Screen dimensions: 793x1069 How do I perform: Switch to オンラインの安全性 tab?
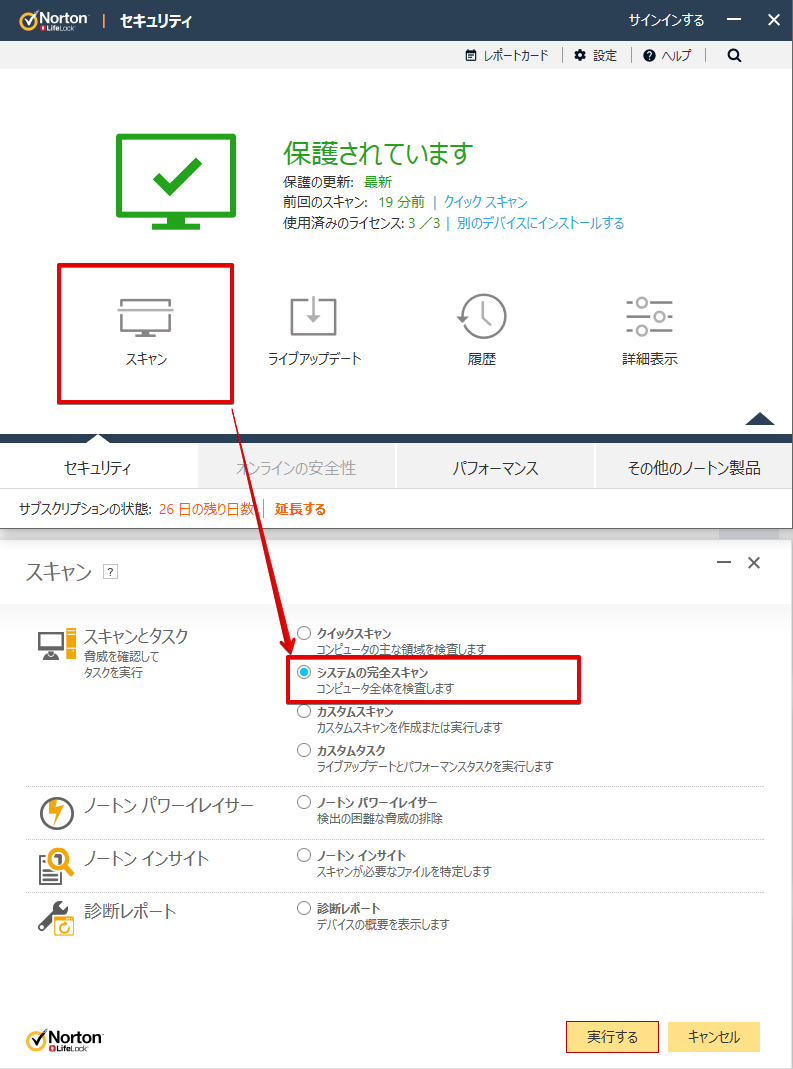[297, 468]
